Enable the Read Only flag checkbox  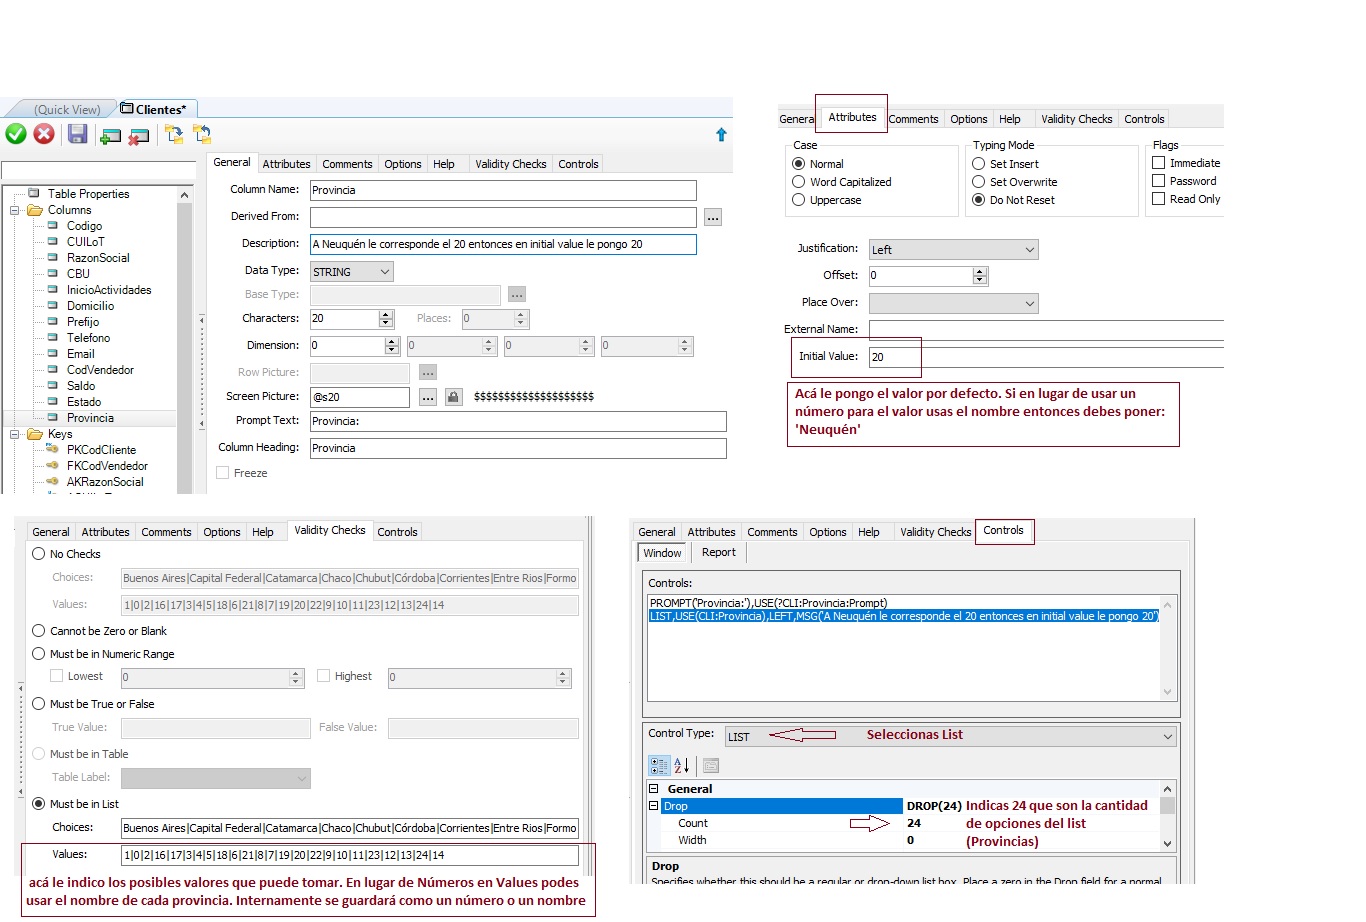pos(1159,199)
